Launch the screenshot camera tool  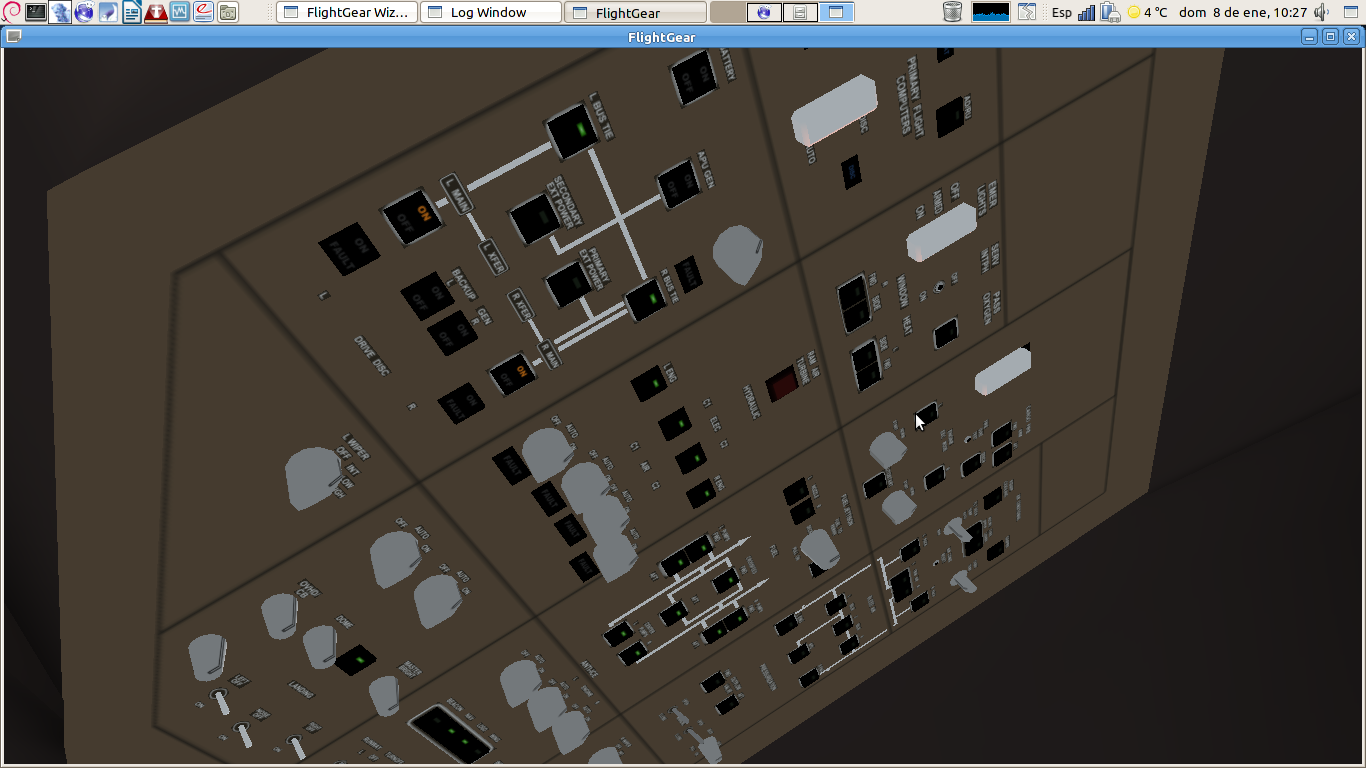(x=228, y=12)
